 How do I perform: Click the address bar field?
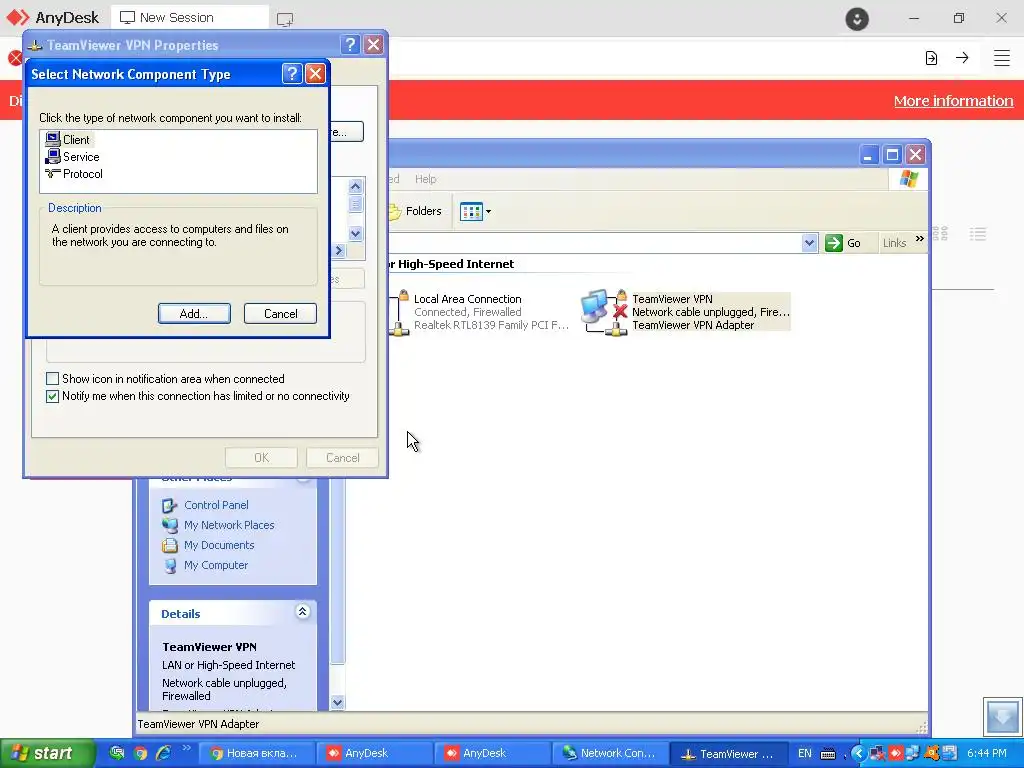click(x=596, y=243)
